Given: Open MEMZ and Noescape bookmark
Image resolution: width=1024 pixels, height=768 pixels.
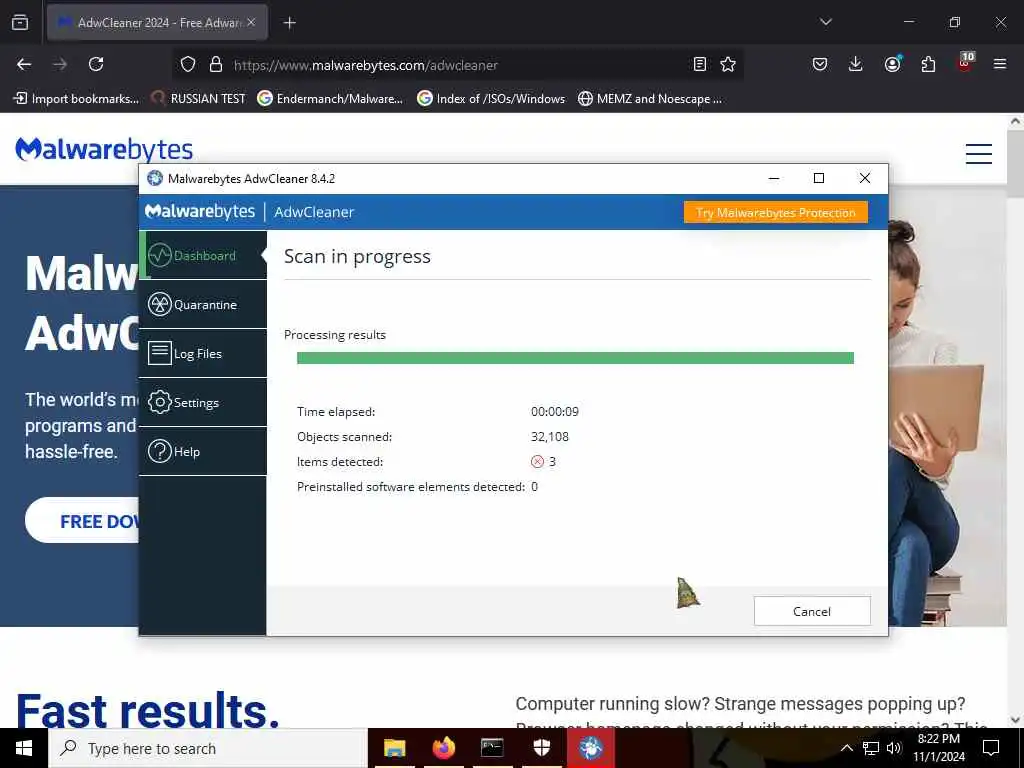Looking at the screenshot, I should tap(650, 99).
